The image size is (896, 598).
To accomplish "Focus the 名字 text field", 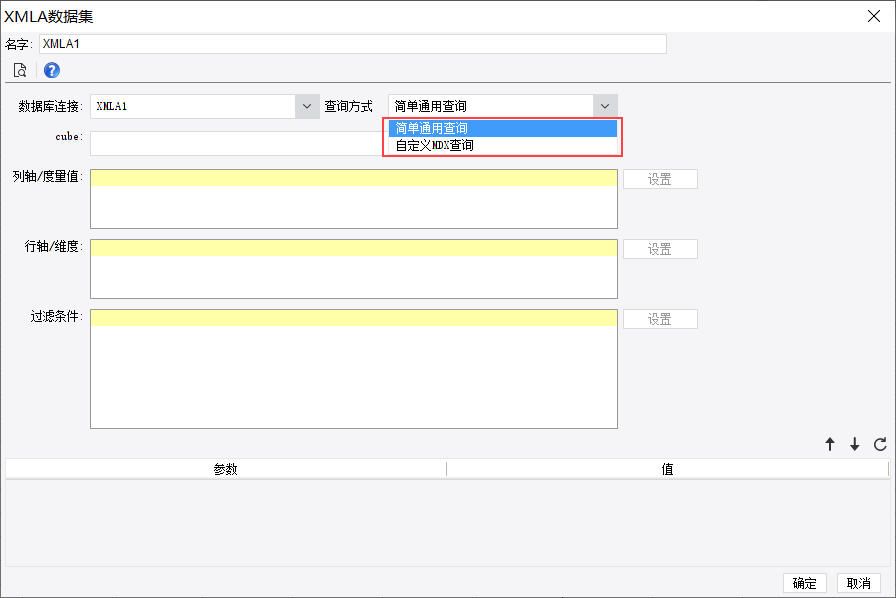I will 353,44.
